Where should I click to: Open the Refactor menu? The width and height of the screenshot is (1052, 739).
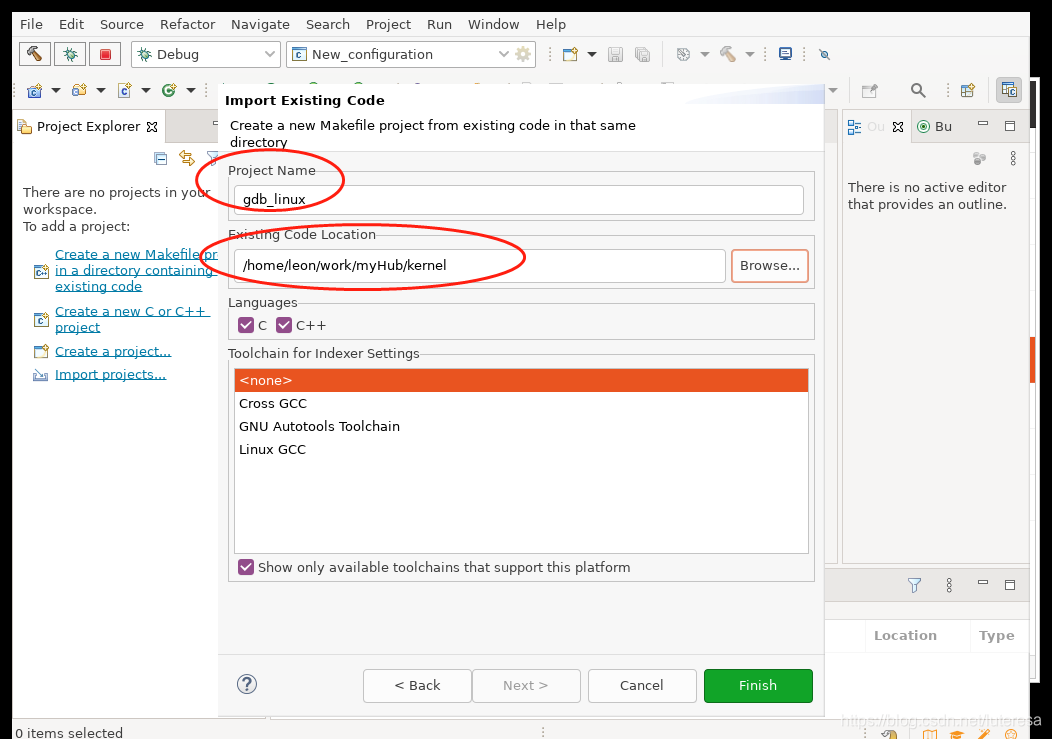[x=187, y=24]
